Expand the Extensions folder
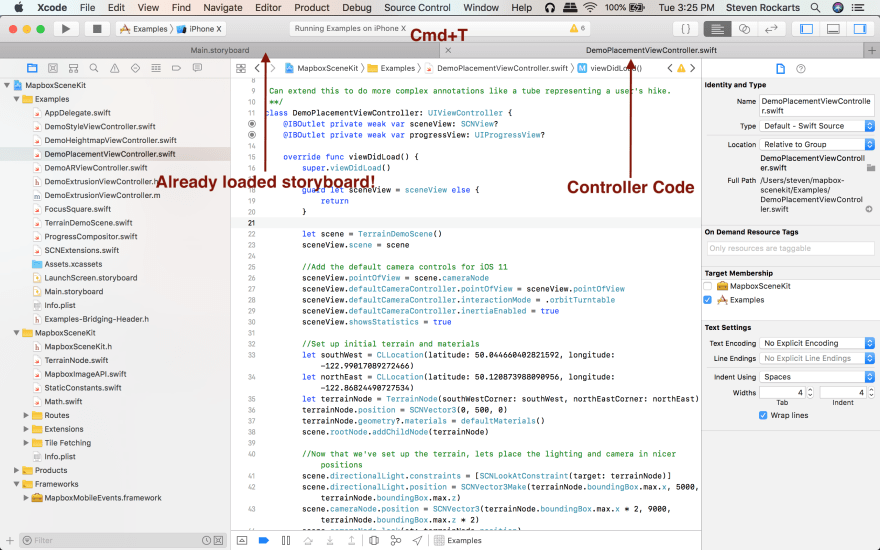 click(x=26, y=429)
